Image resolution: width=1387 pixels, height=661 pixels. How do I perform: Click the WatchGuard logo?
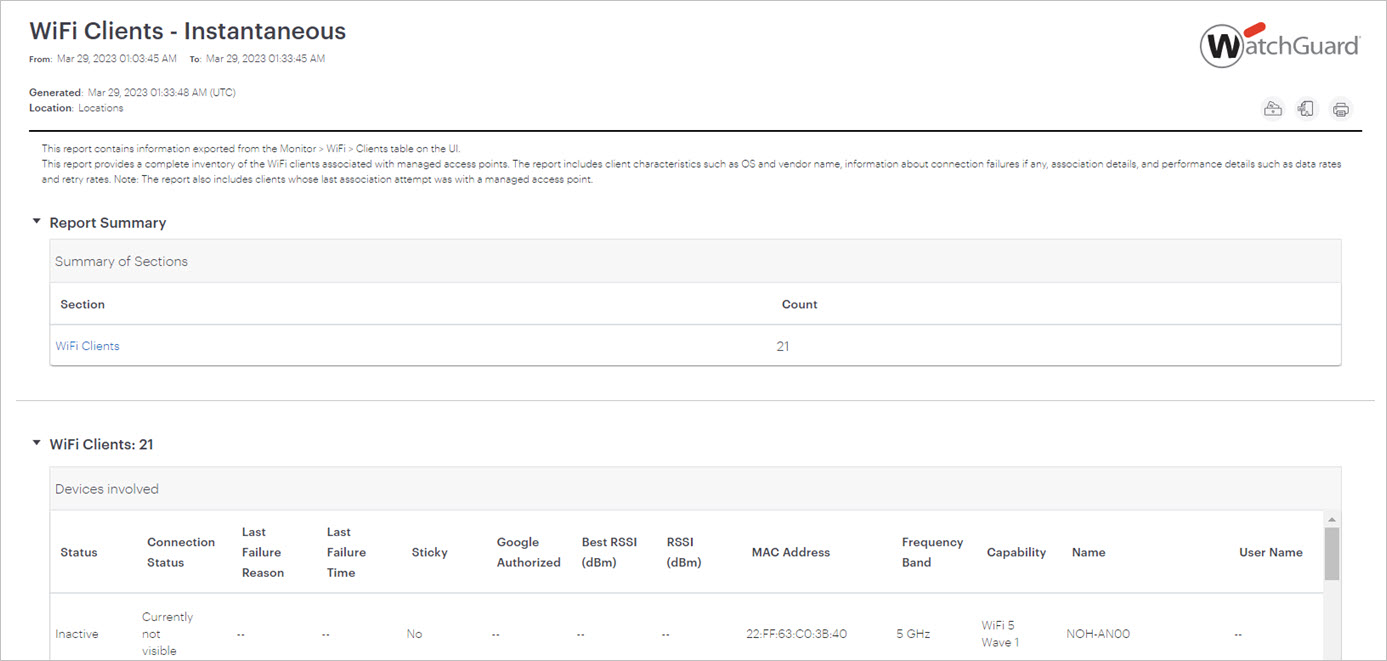pos(1280,46)
